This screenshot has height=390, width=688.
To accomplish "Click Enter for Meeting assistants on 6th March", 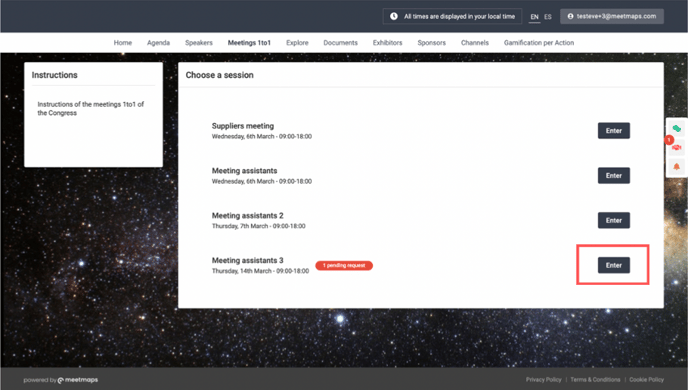I will [613, 175].
